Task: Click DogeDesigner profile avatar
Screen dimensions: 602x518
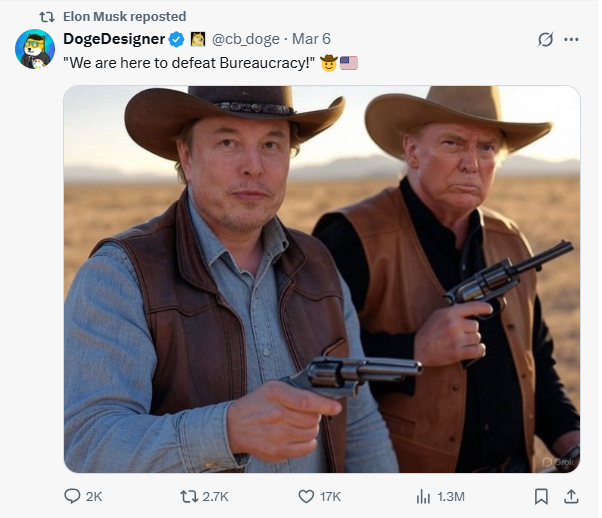Action: (35, 49)
